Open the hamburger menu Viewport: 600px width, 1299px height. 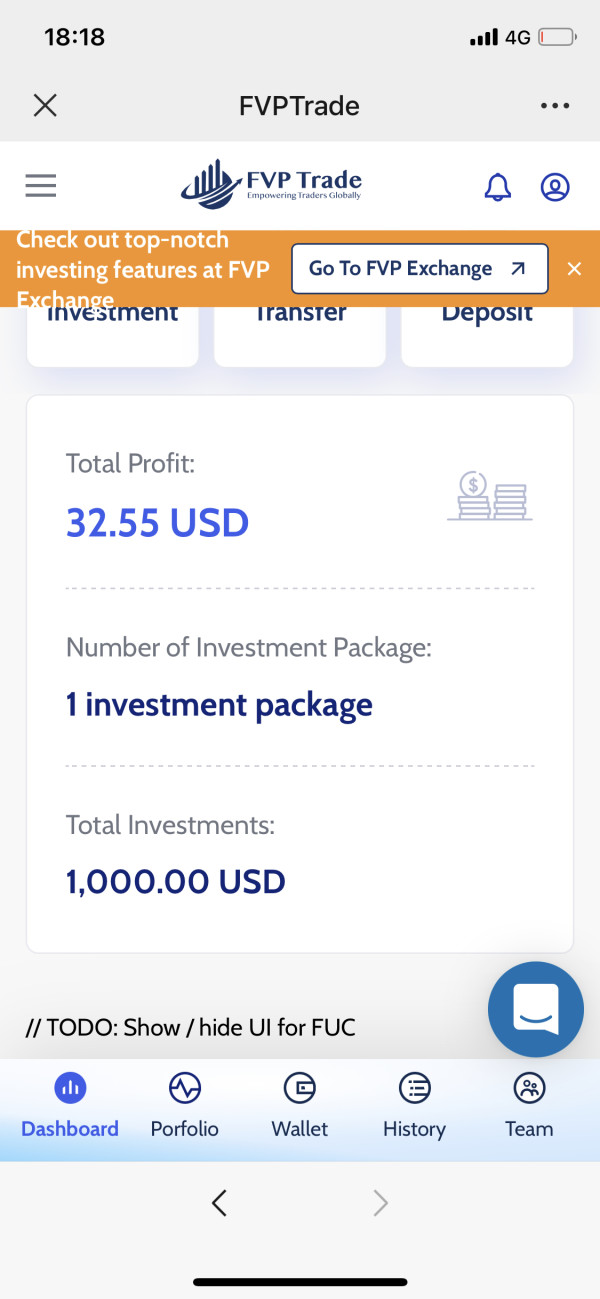click(41, 186)
